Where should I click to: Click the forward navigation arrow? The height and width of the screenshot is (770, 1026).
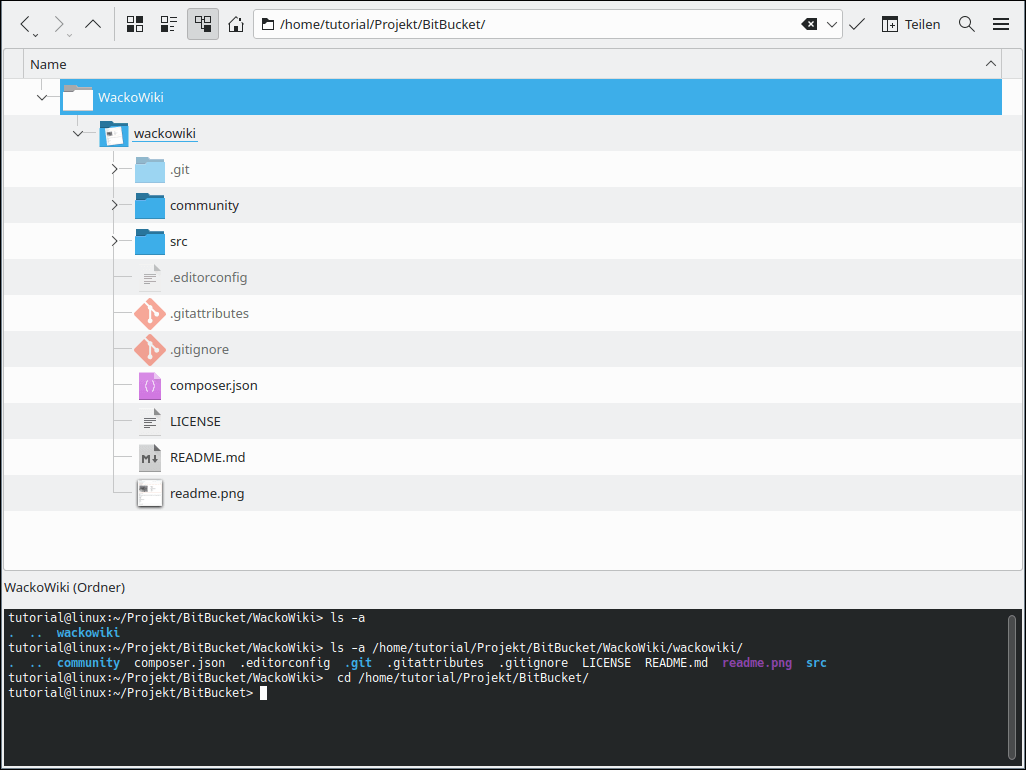[x=60, y=24]
